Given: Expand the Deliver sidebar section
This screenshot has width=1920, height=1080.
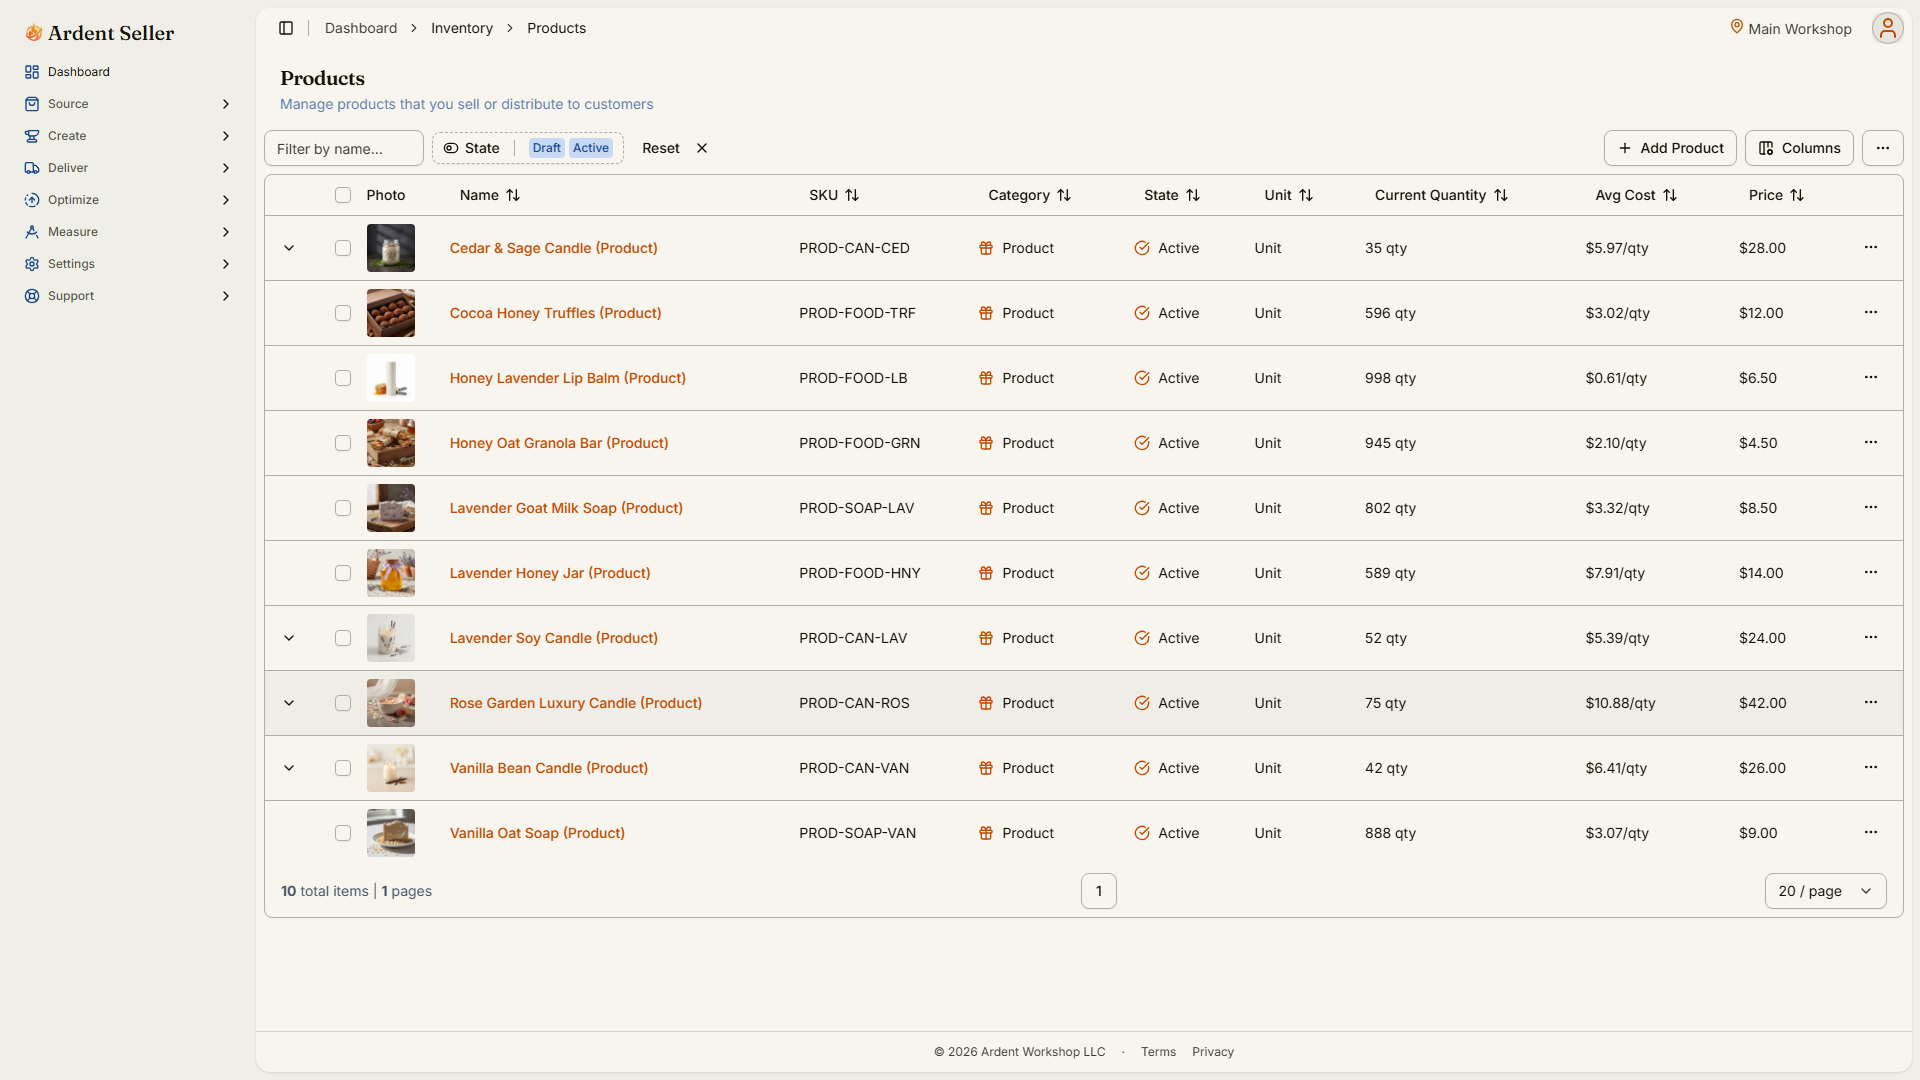Looking at the screenshot, I should [x=128, y=168].
